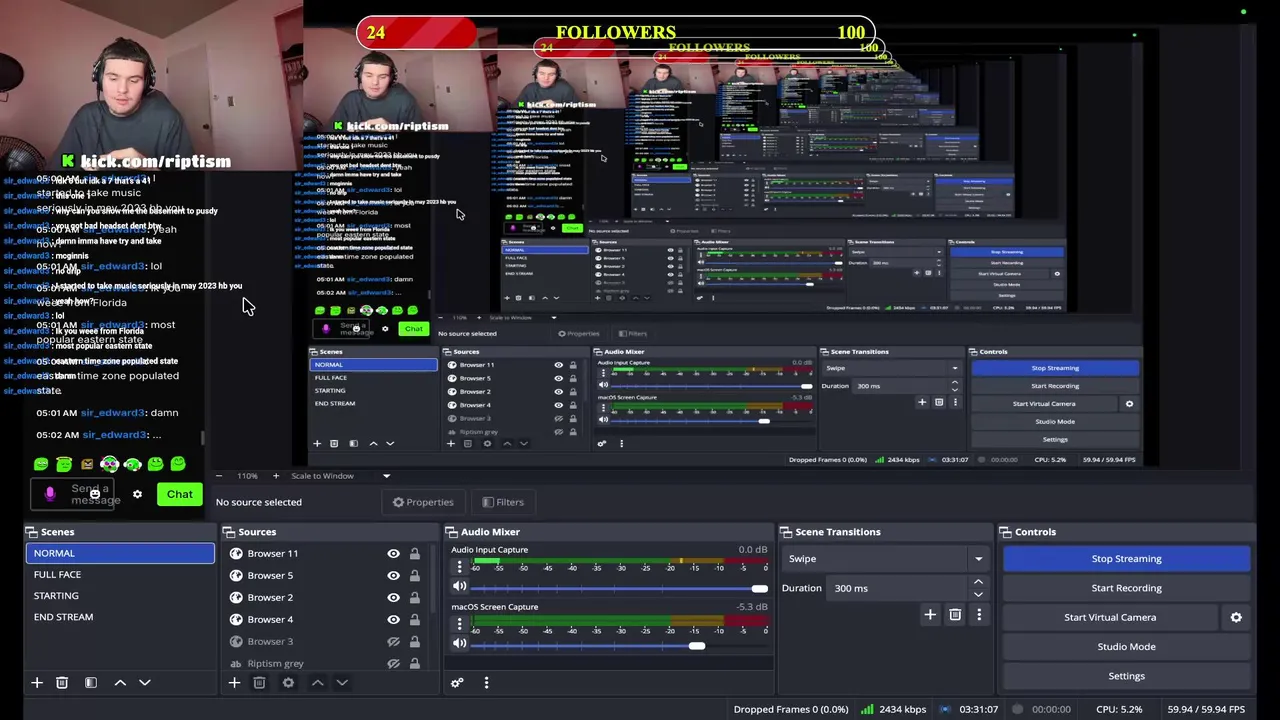Adjust macOS Screen Capture volume slider

tap(696, 645)
